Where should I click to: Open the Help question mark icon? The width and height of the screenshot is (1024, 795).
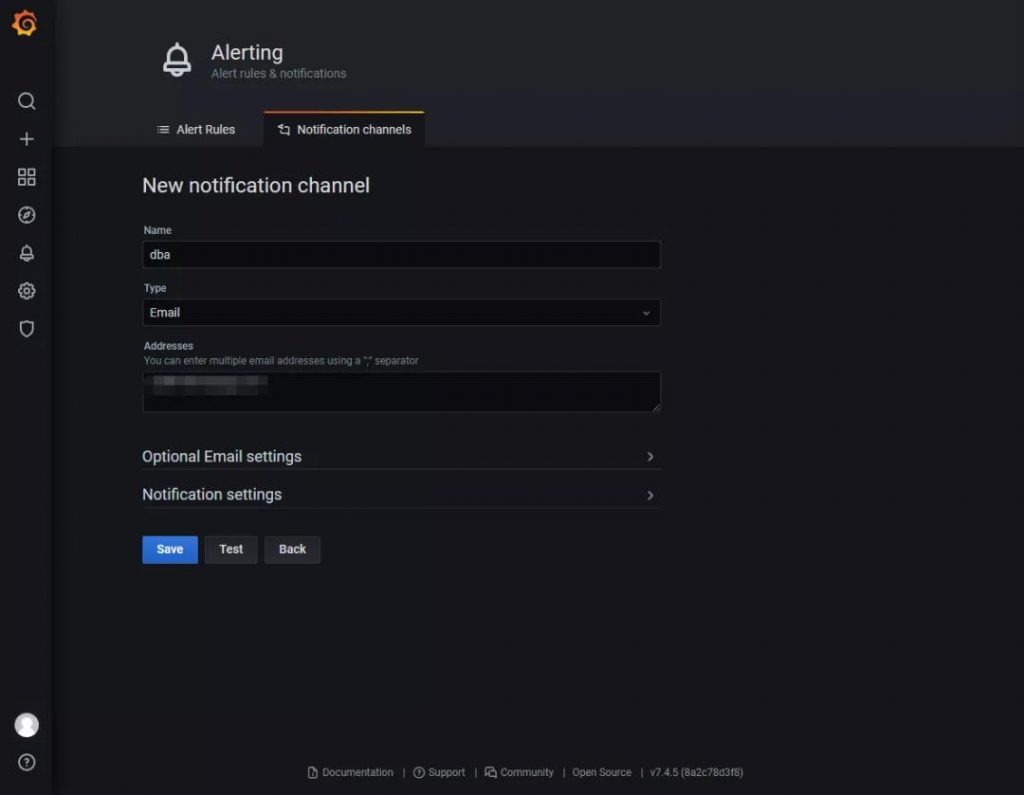click(27, 762)
